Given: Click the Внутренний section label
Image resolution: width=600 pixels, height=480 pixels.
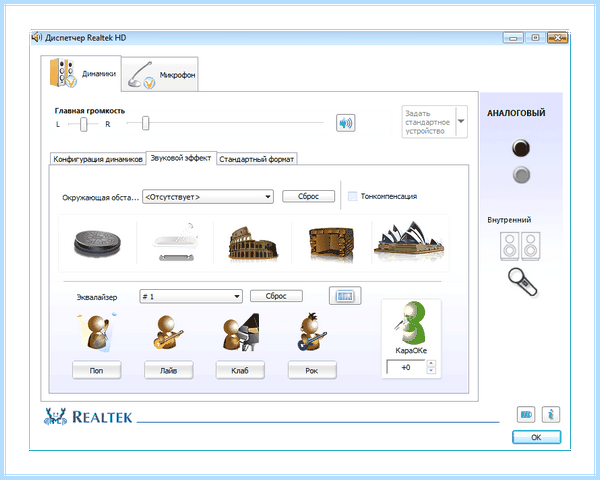Looking at the screenshot, I should (509, 220).
